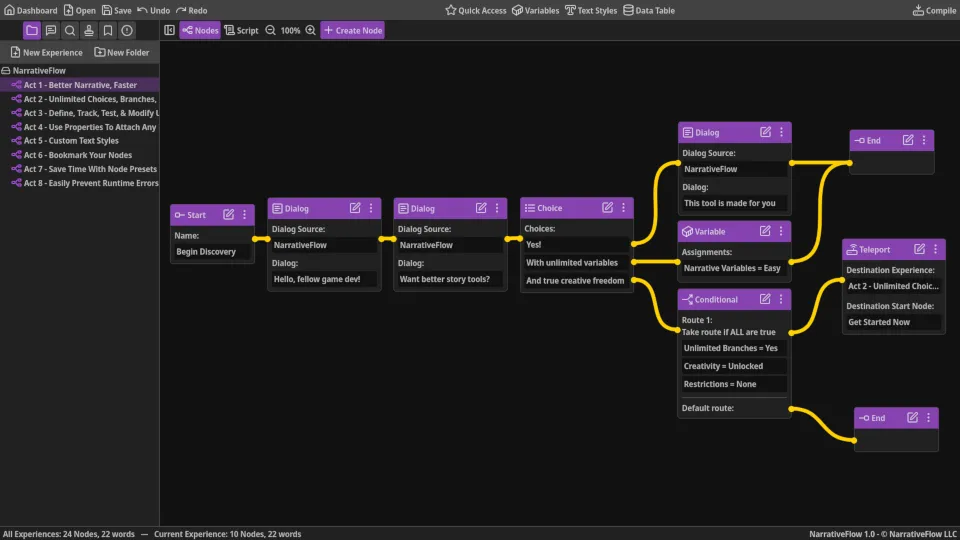Click 'And true creative freedom' choice

coord(576,280)
